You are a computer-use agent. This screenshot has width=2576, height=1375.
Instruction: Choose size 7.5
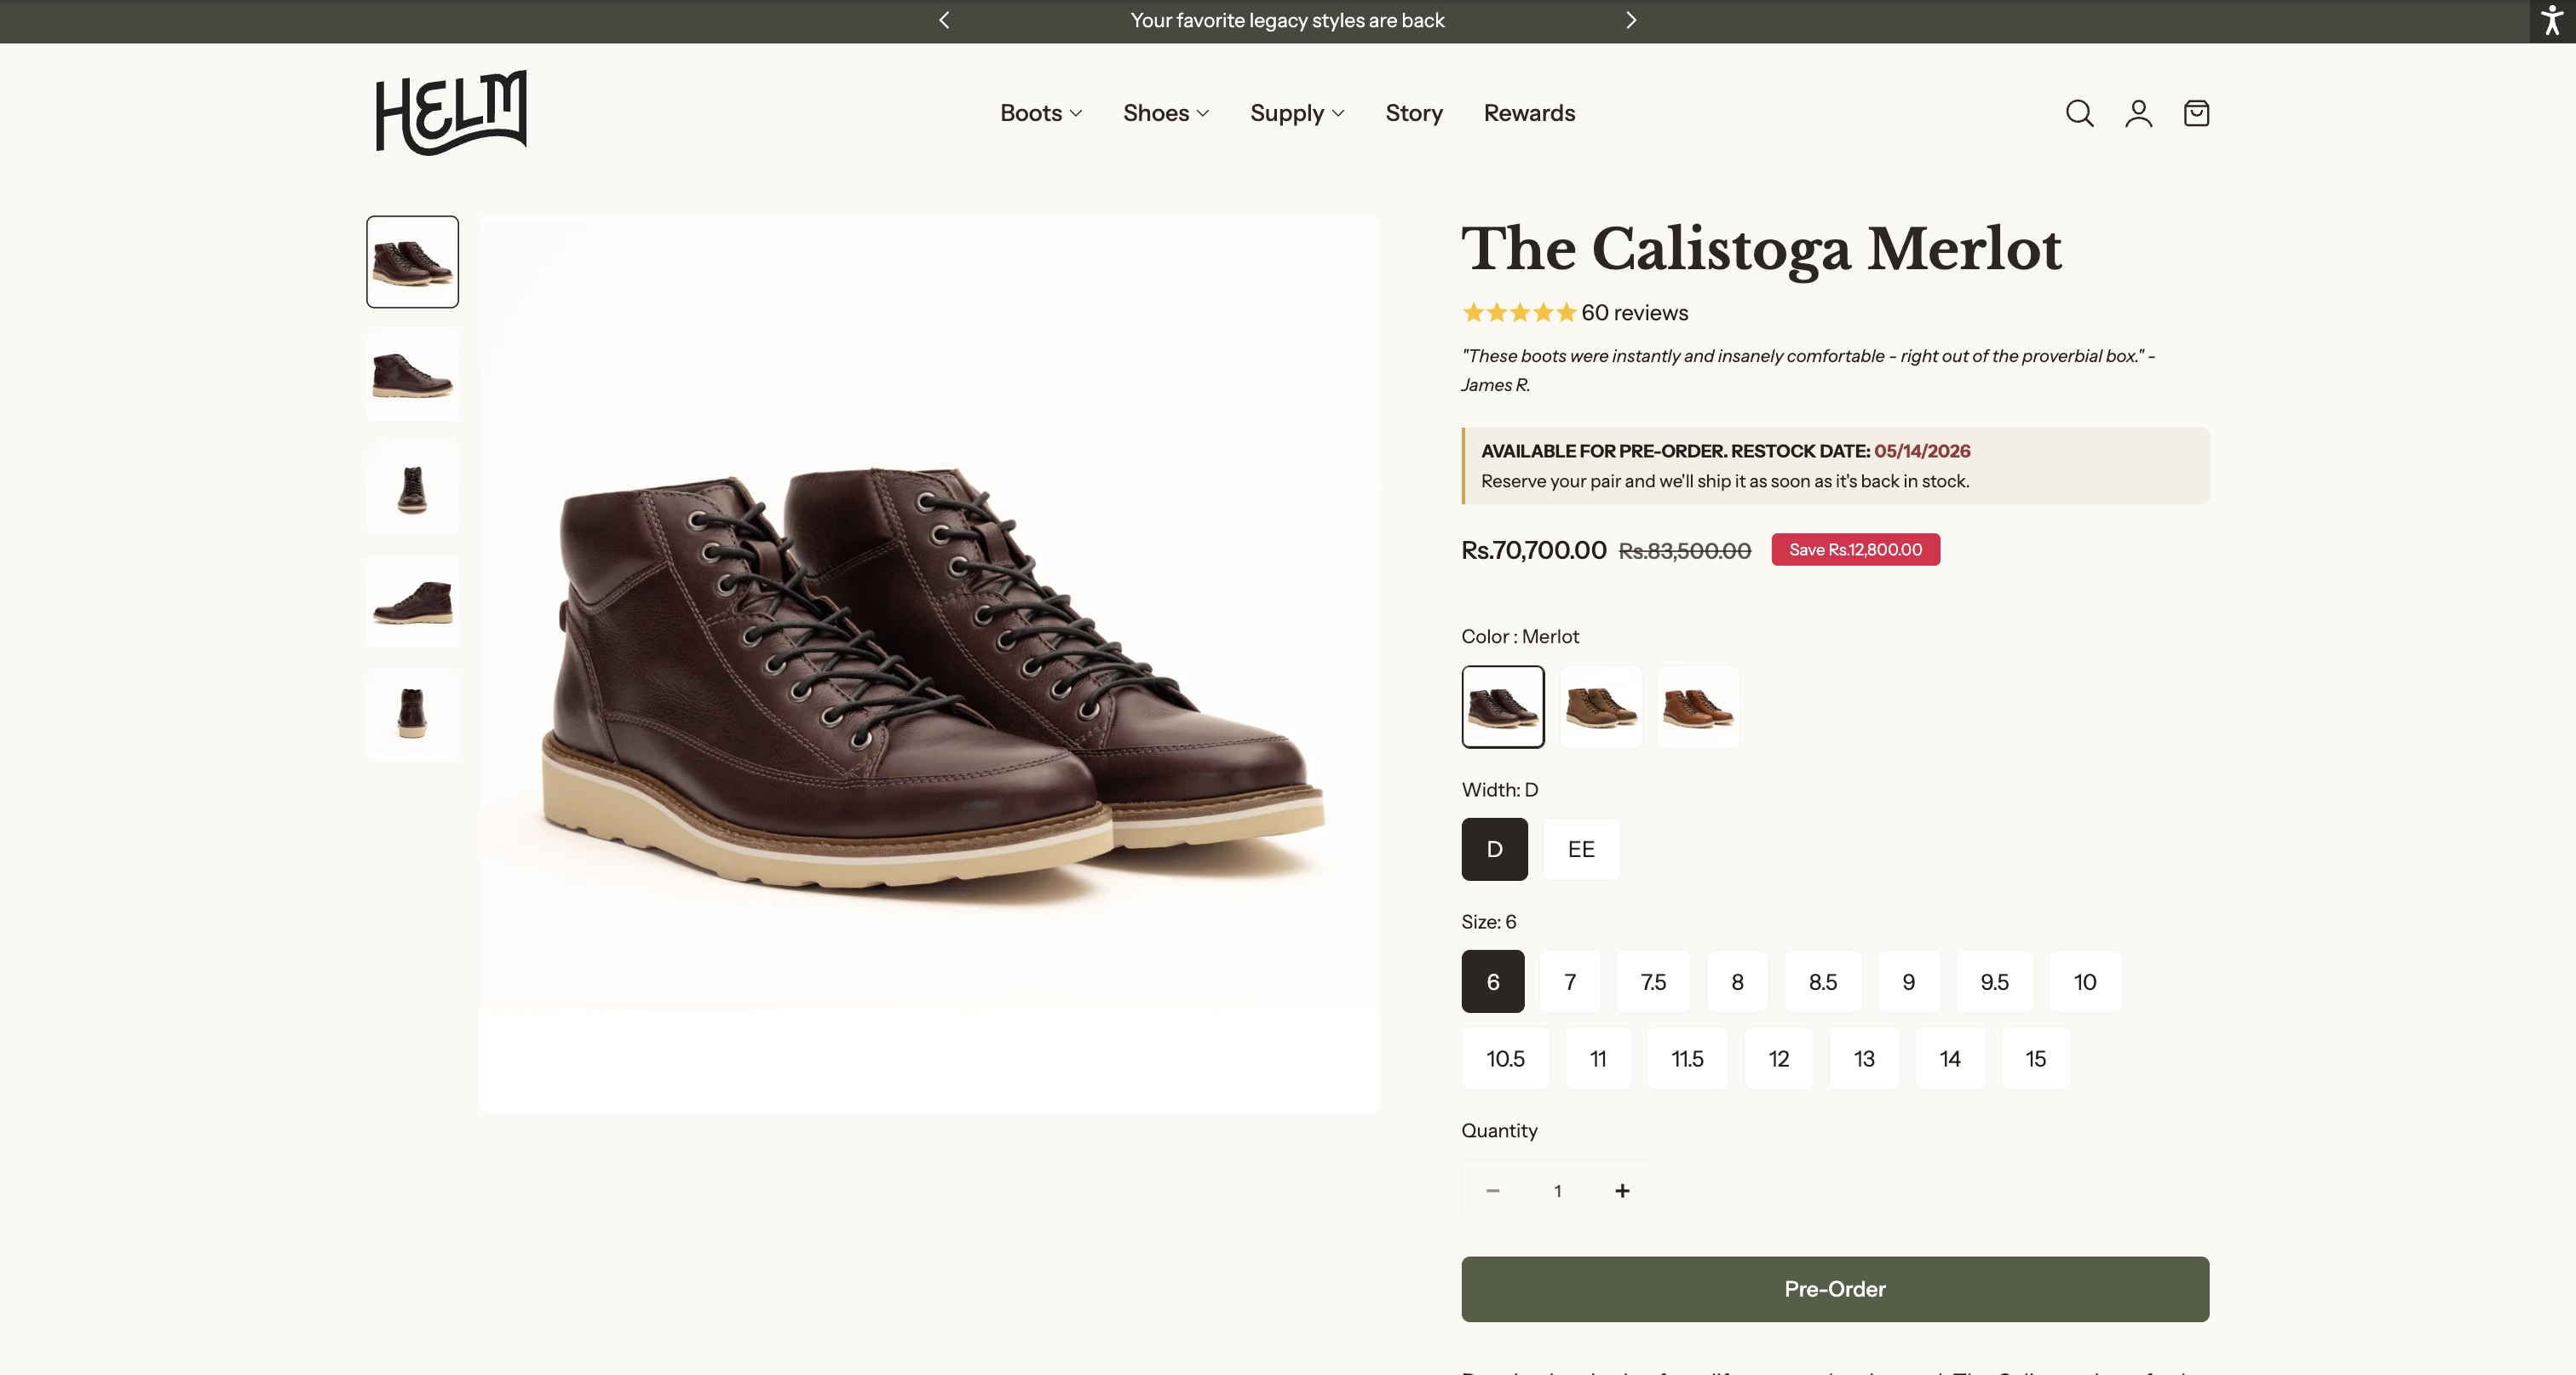(x=1653, y=981)
